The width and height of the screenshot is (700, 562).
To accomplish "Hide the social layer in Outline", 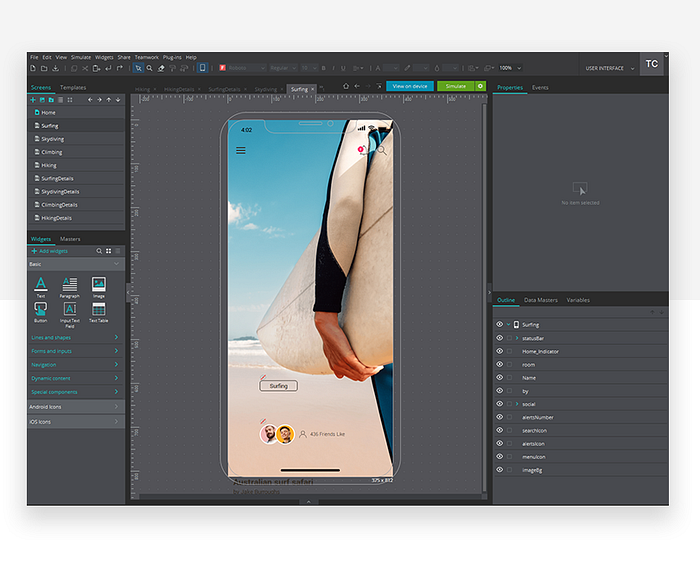I will tap(500, 404).
